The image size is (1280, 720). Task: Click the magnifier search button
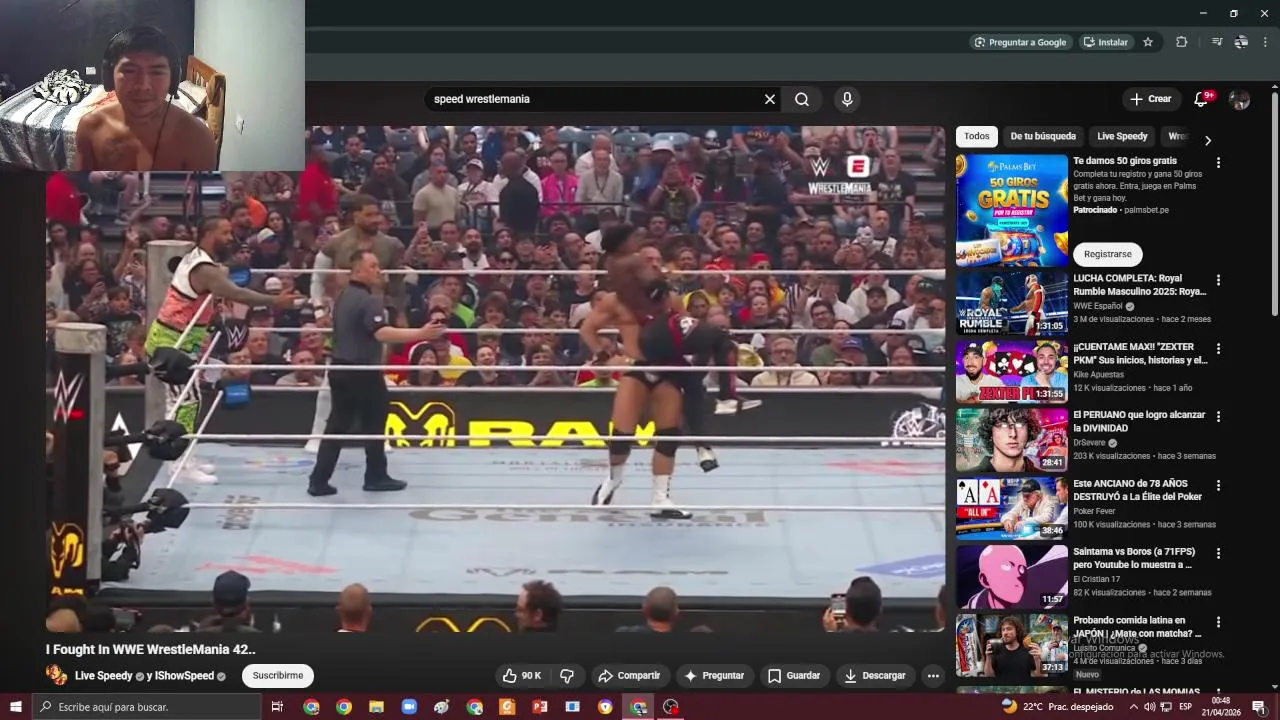coord(802,99)
